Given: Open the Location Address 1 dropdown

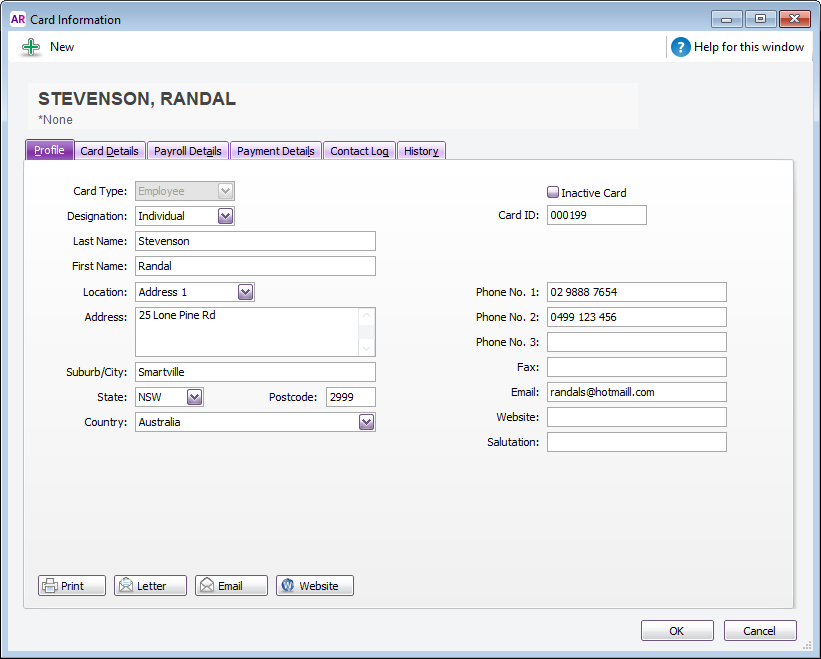Looking at the screenshot, I should pos(246,292).
